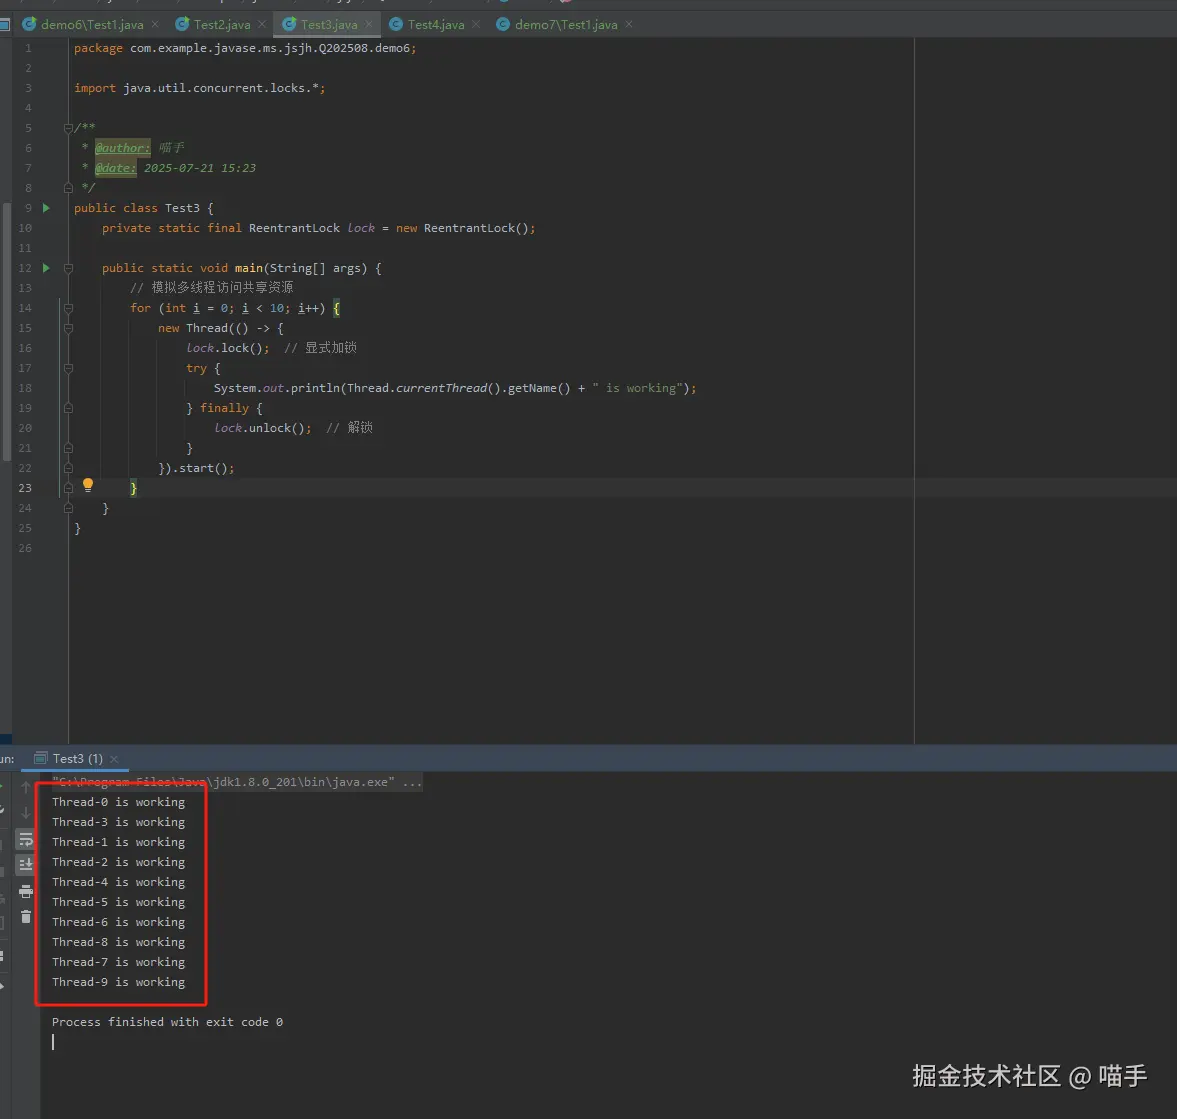The height and width of the screenshot is (1119, 1177).
Task: Select the Test3.java editor tab
Action: click(x=328, y=24)
